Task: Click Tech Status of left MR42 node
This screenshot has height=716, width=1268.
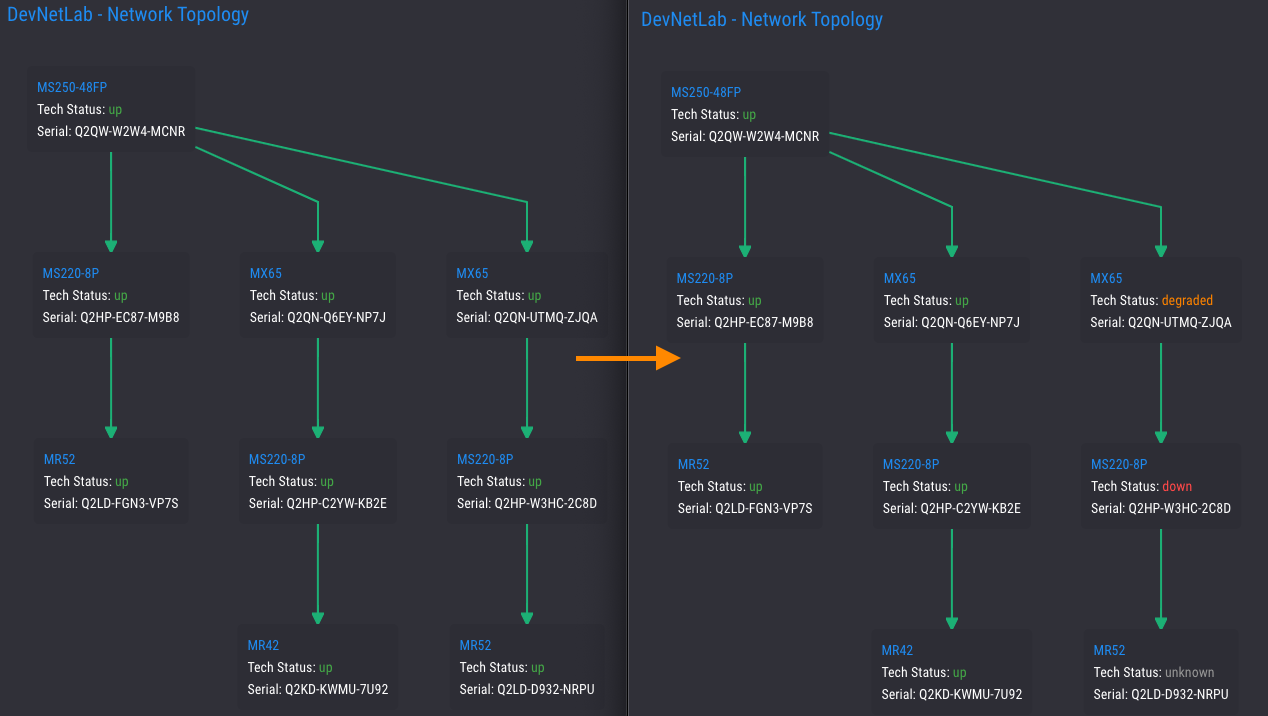Action: [x=291, y=667]
